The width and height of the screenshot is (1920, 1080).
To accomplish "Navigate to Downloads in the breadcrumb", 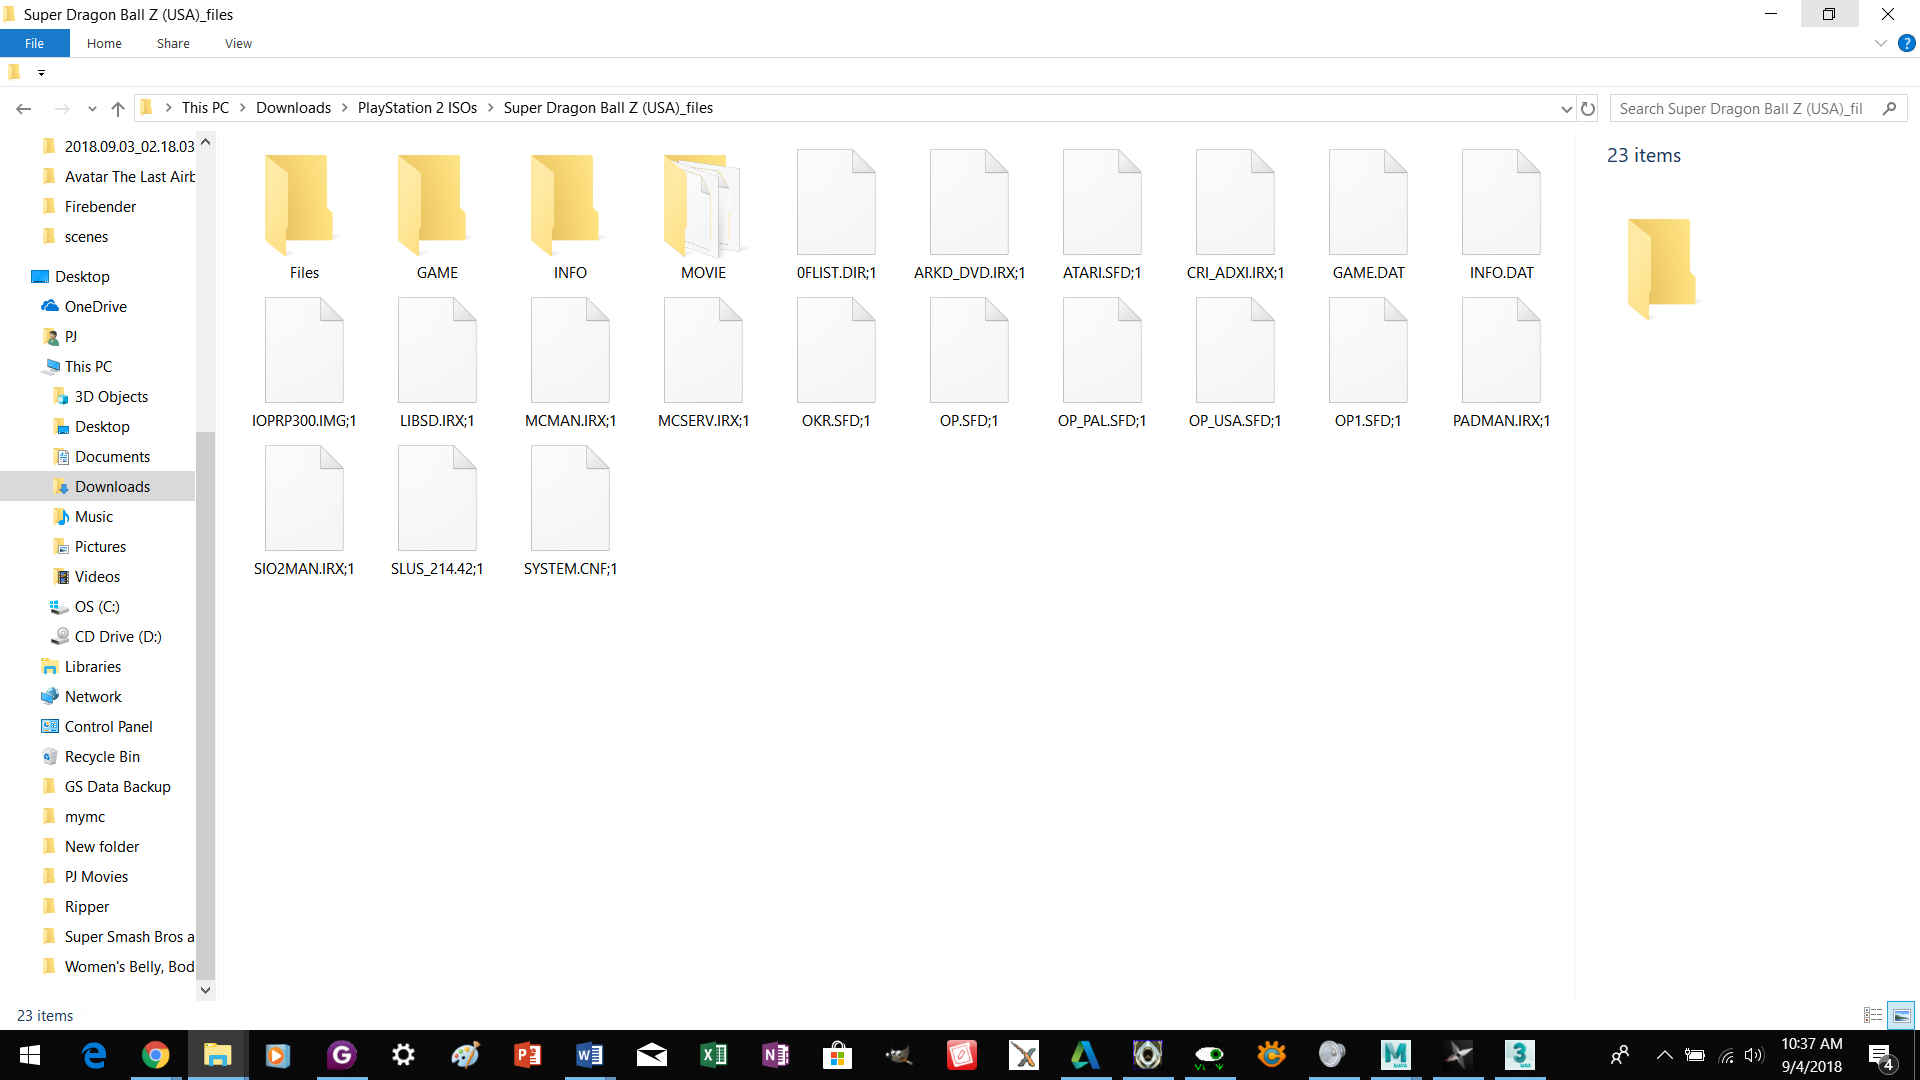I will pos(293,108).
